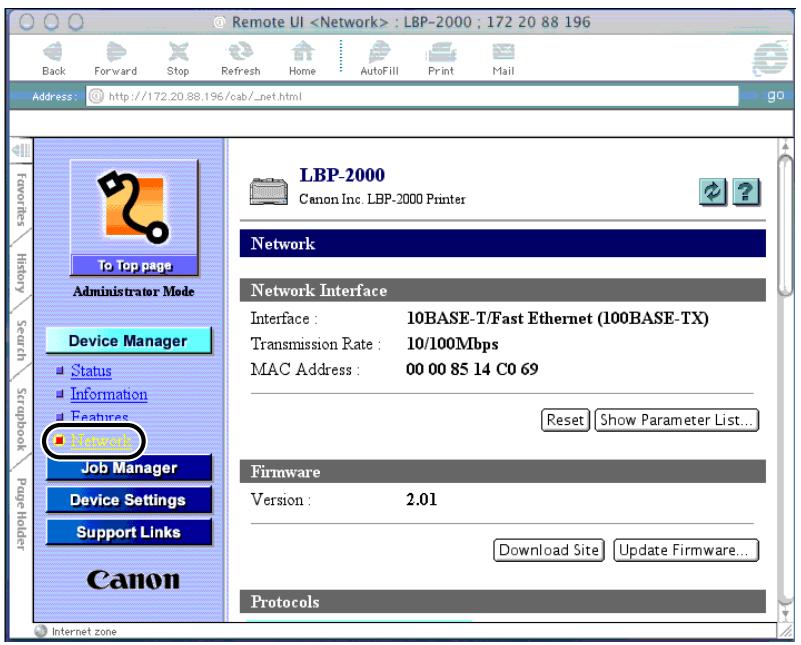Click the vertical scrollbar thumb
This screenshot has height=645, width=801.
(x=786, y=225)
